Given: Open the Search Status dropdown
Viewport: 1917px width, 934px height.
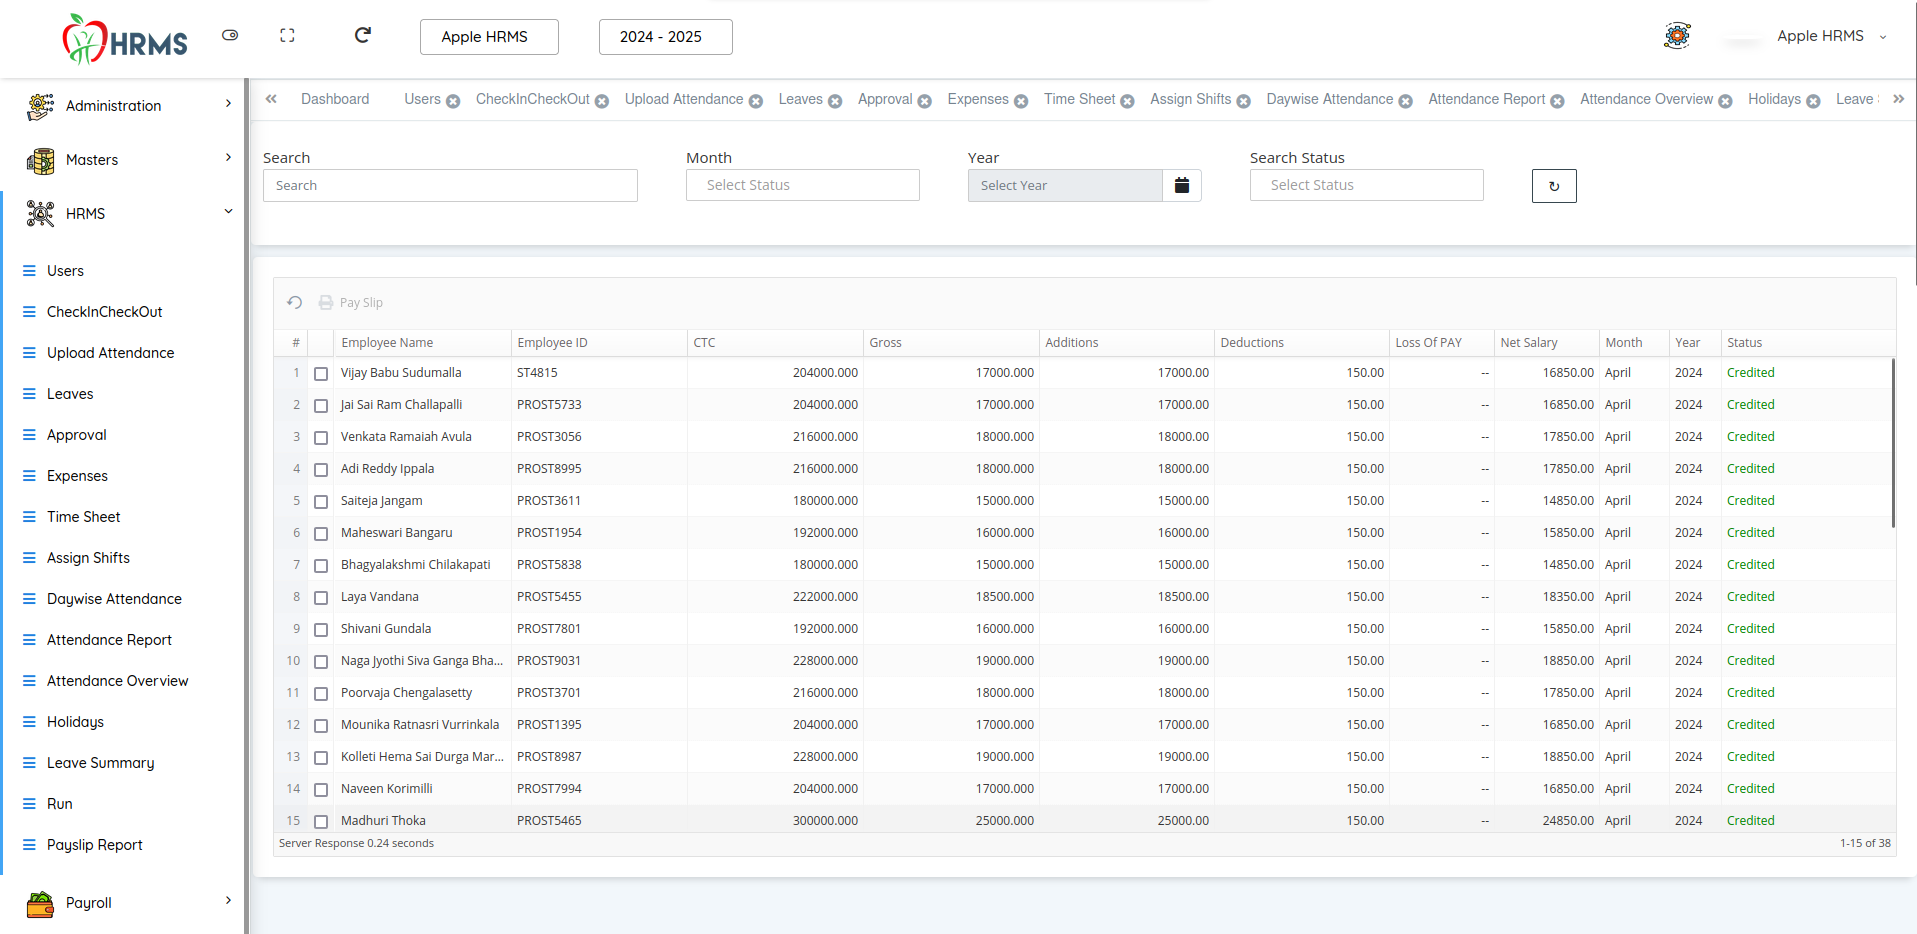Looking at the screenshot, I should pos(1367,185).
